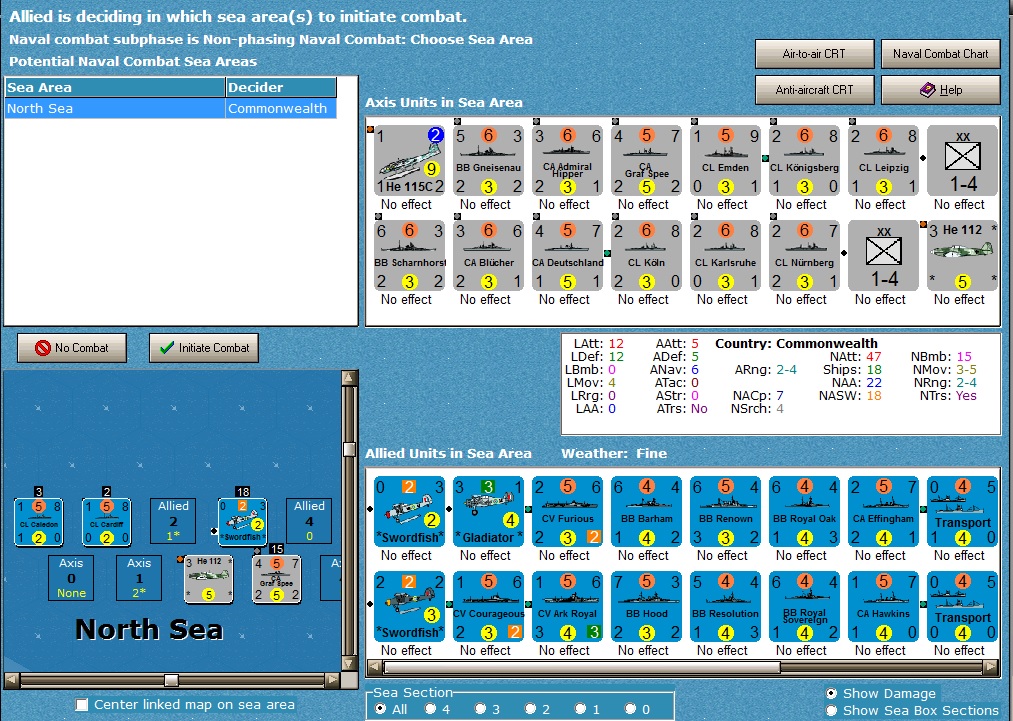Click the Sea Area column header
This screenshot has height=721, width=1013.
[115, 87]
